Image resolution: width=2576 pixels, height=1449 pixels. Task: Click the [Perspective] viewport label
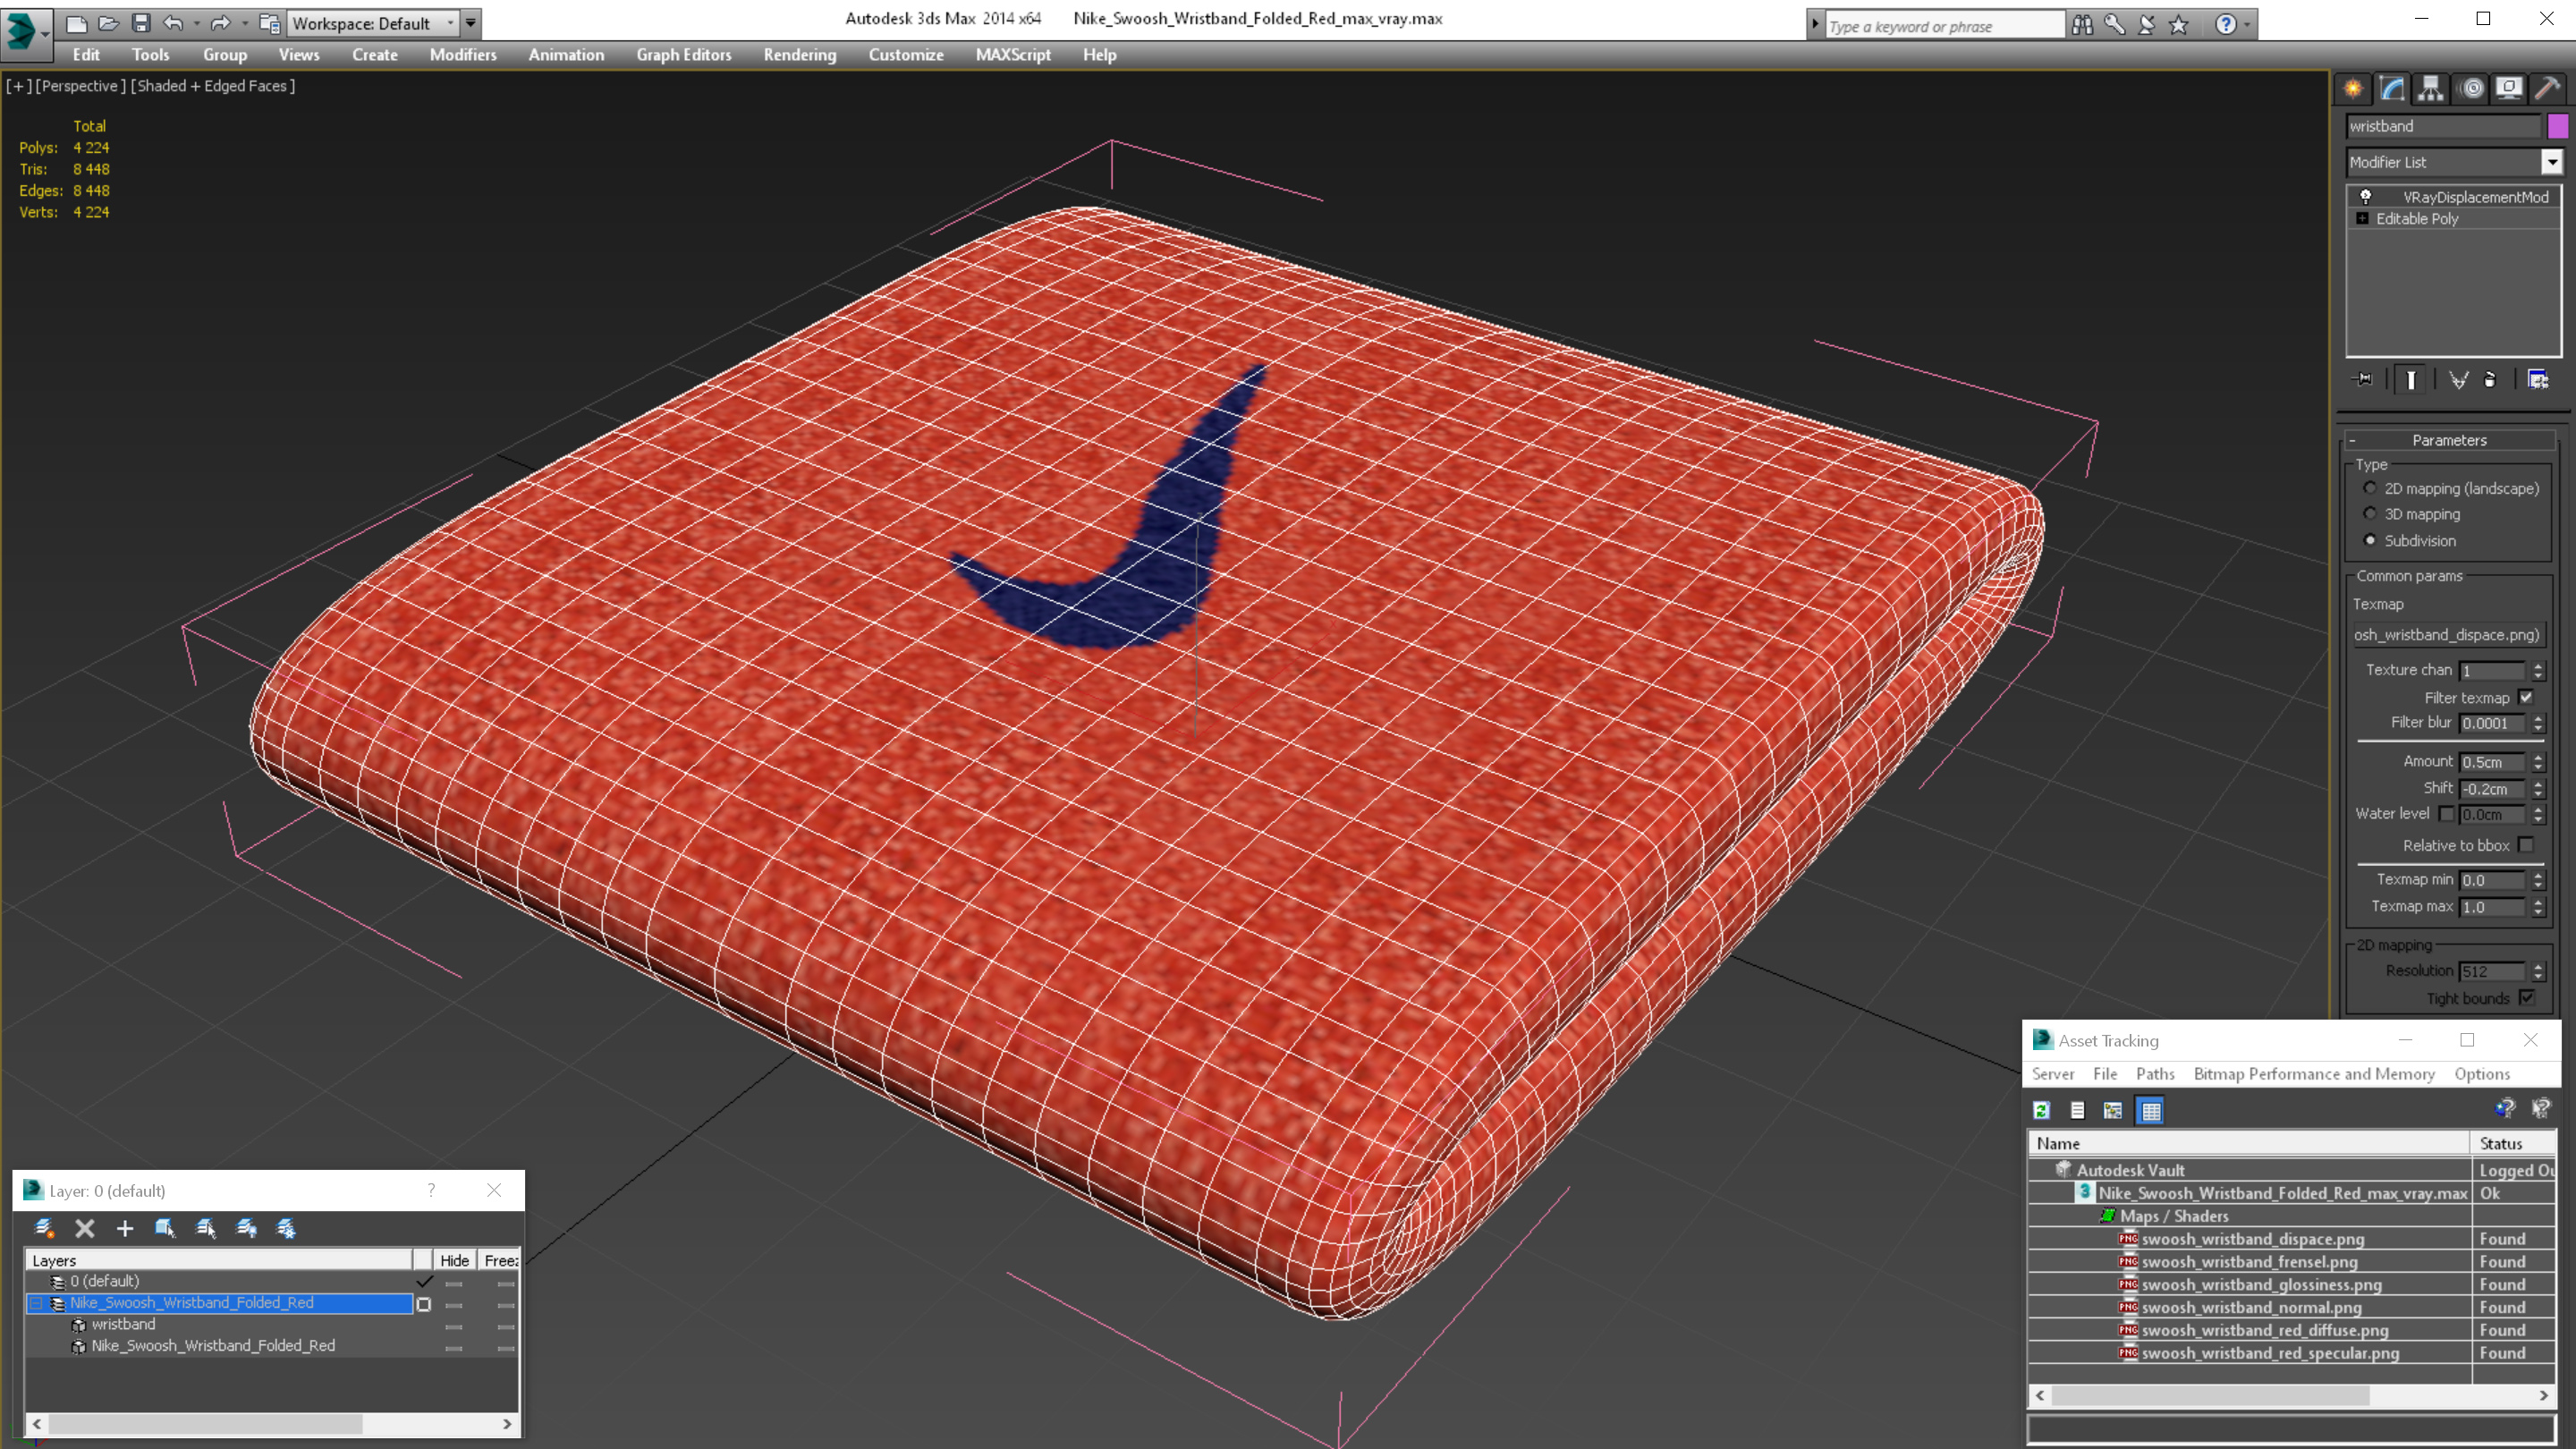[81, 86]
